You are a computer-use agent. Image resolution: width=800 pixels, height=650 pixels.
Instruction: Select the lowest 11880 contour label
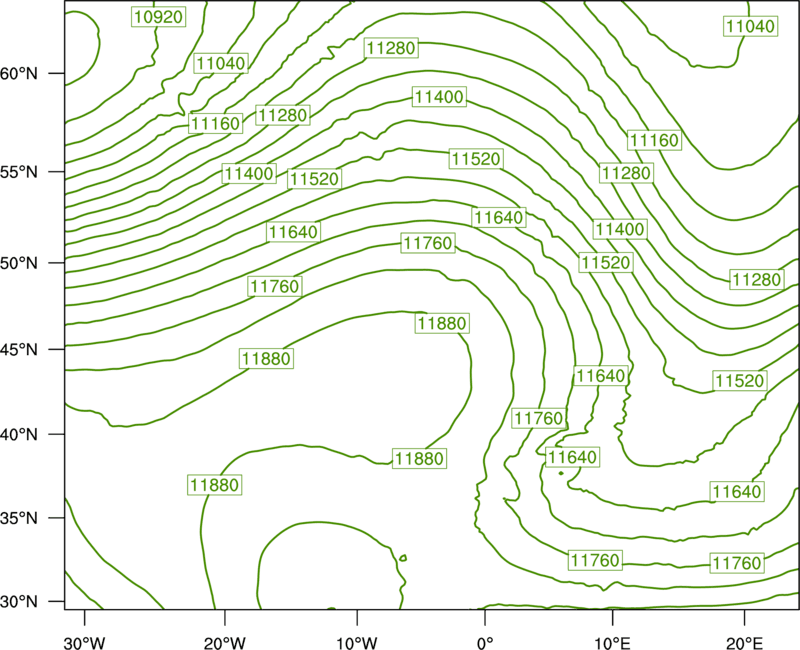click(214, 484)
